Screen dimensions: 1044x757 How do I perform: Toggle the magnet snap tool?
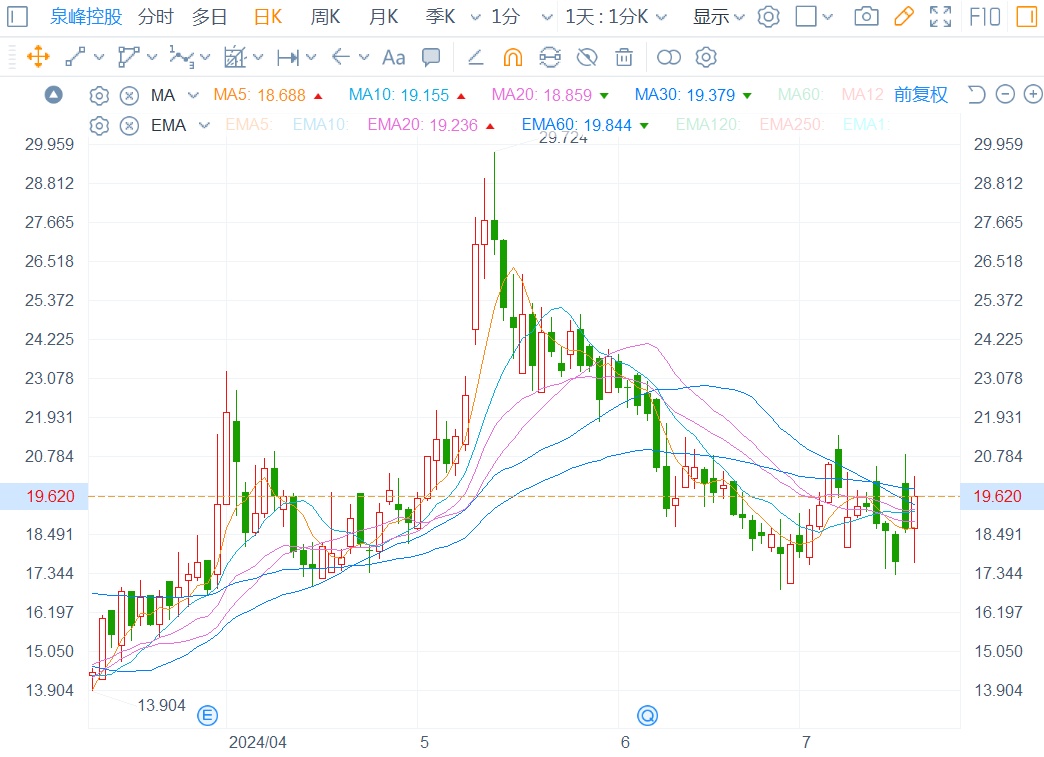513,58
